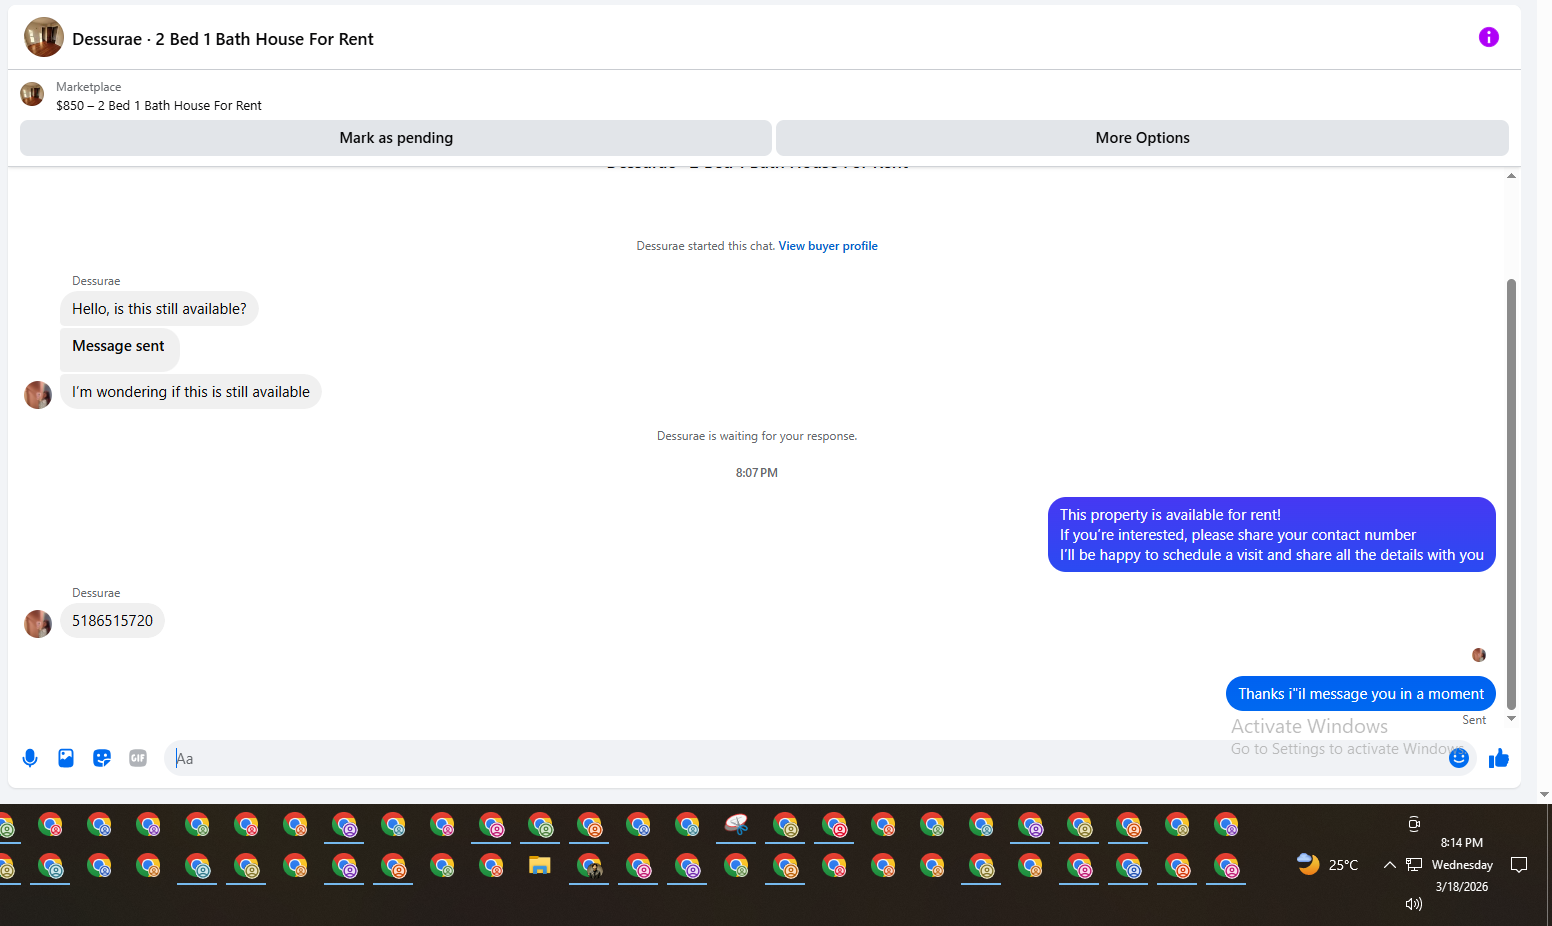Open File Explorer from the taskbar
This screenshot has height=926, width=1552.
[x=540, y=866]
